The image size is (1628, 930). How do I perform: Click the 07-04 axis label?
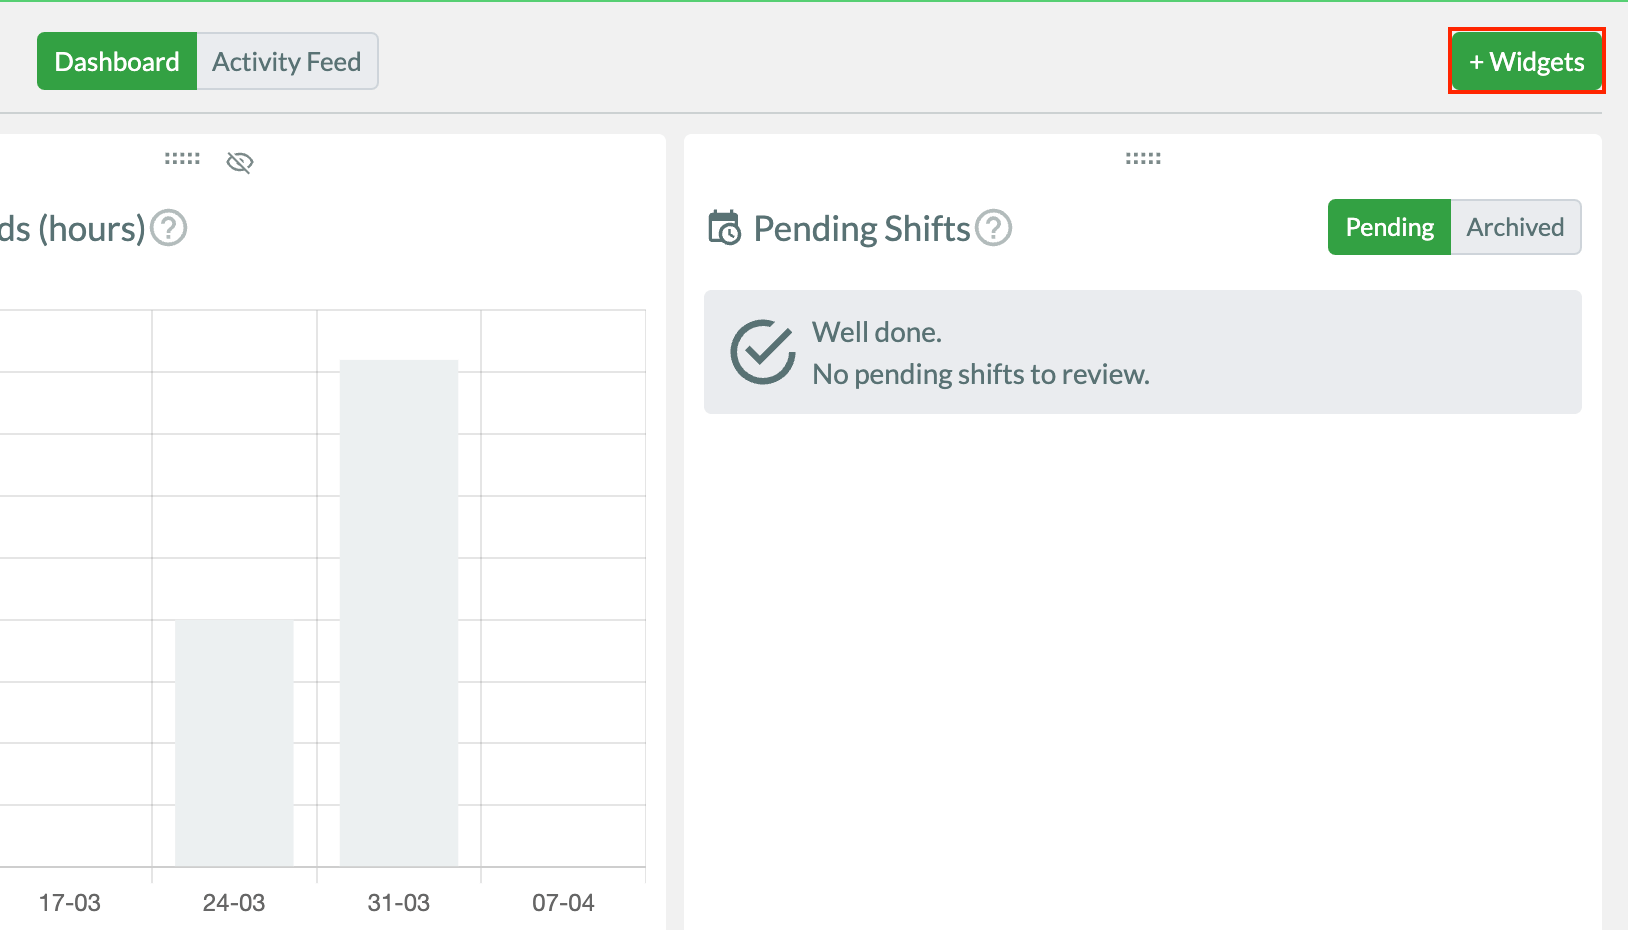pyautogui.click(x=563, y=903)
